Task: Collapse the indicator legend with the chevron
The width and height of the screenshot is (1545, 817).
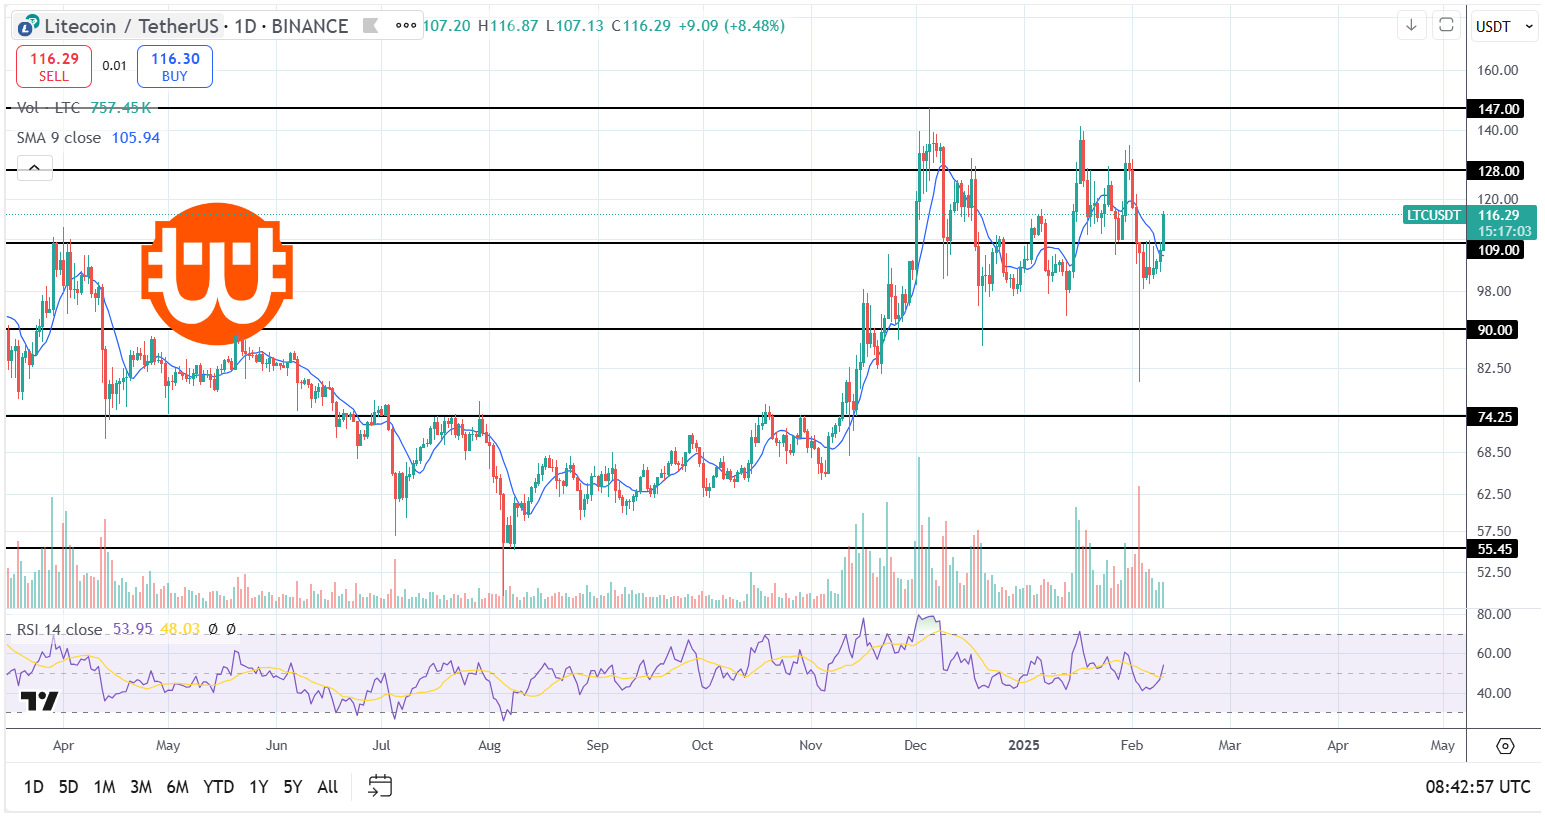Action: (x=34, y=168)
